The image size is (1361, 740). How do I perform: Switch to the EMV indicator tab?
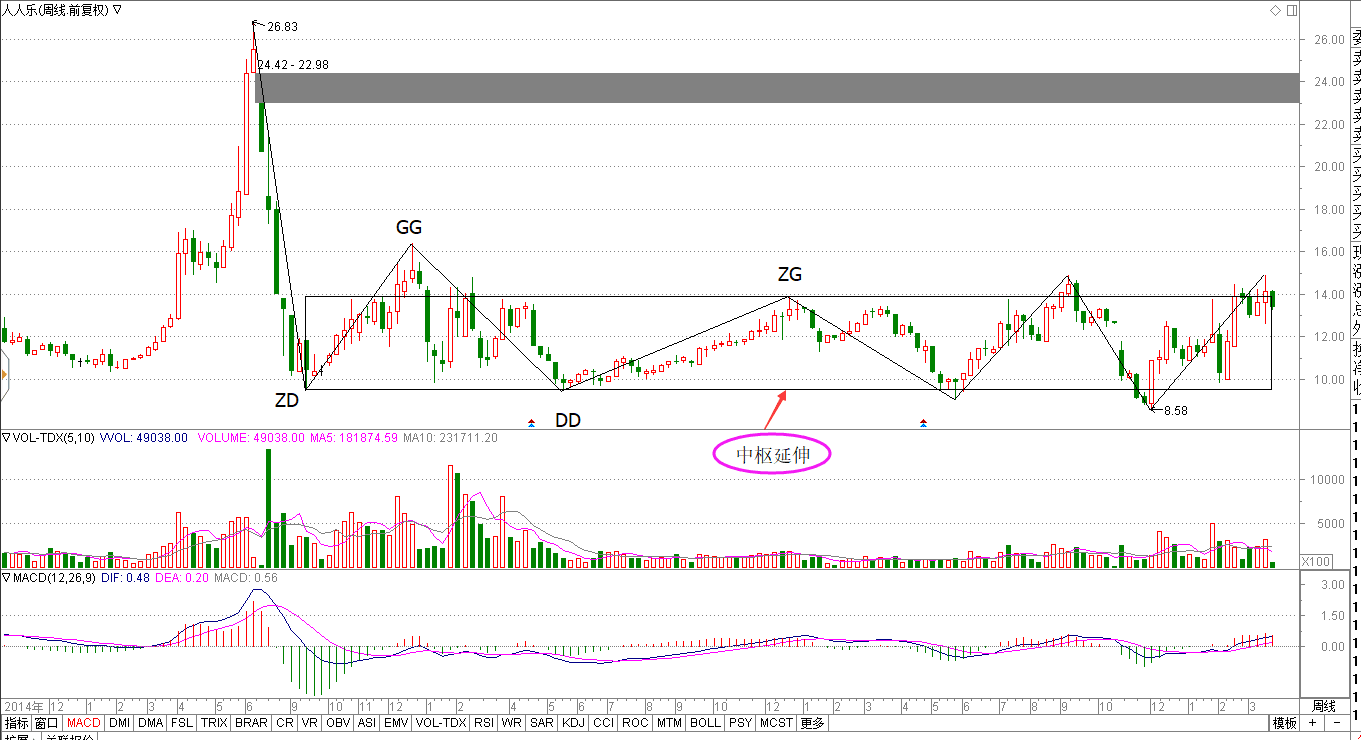tap(396, 723)
